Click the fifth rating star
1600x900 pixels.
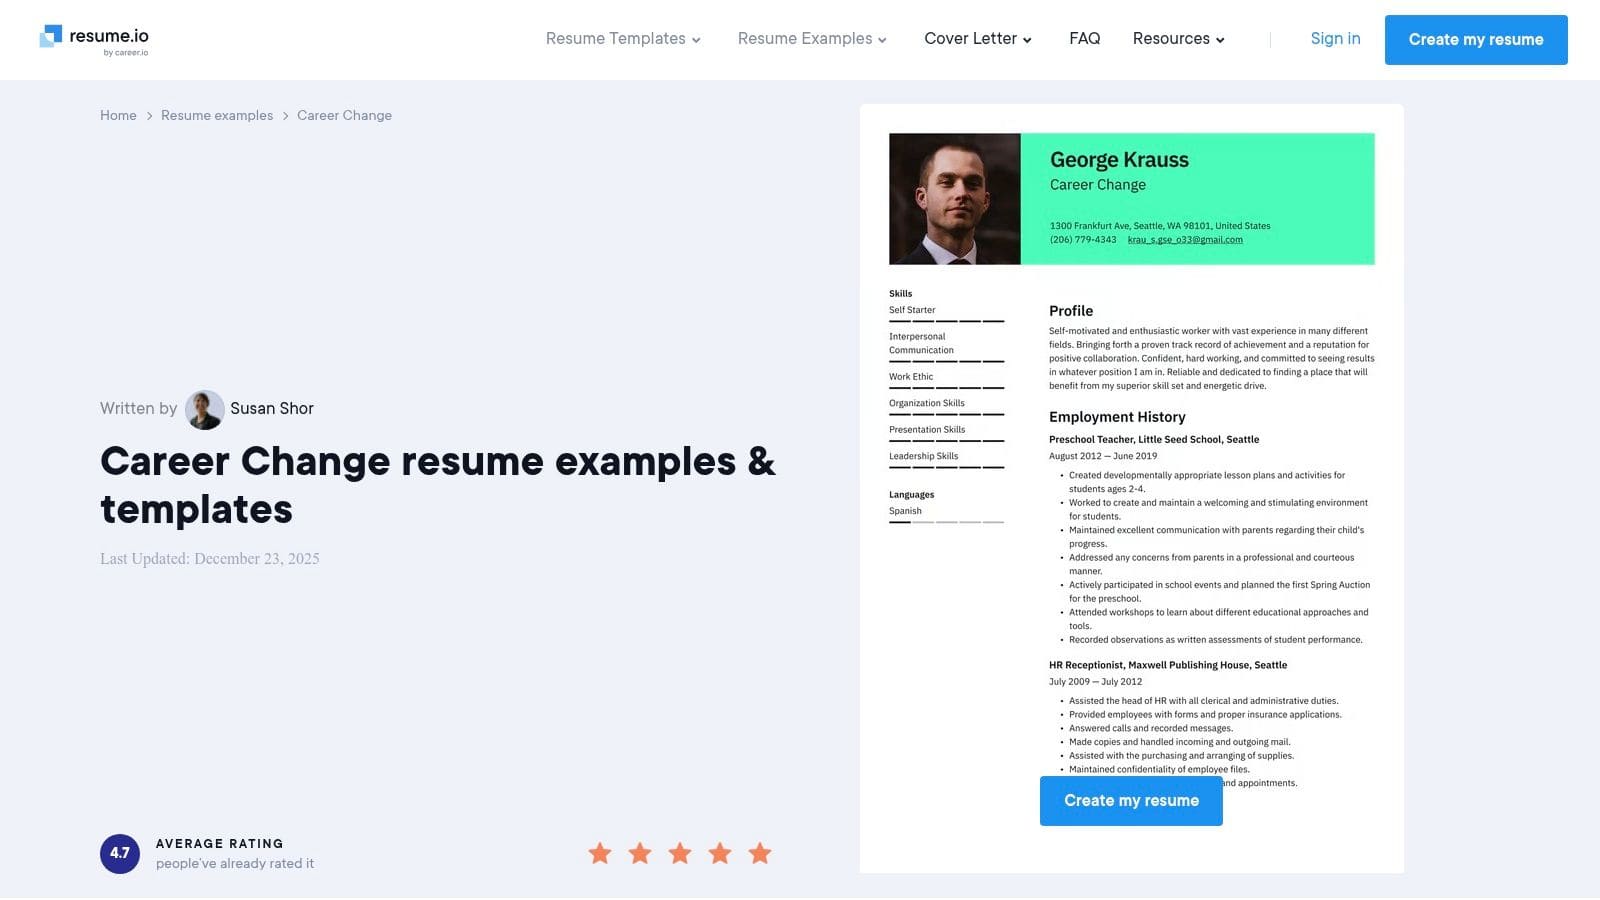click(759, 853)
